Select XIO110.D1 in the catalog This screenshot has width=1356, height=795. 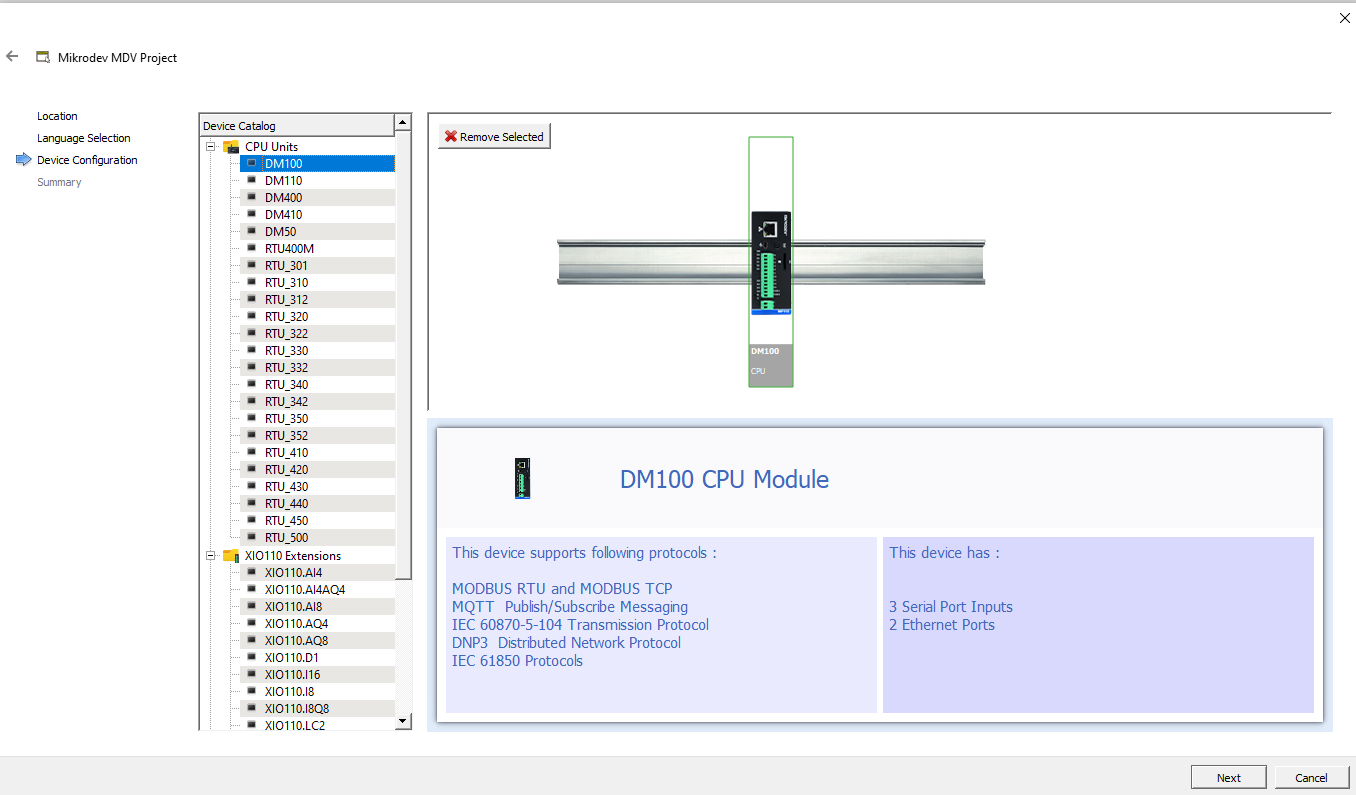[317, 657]
